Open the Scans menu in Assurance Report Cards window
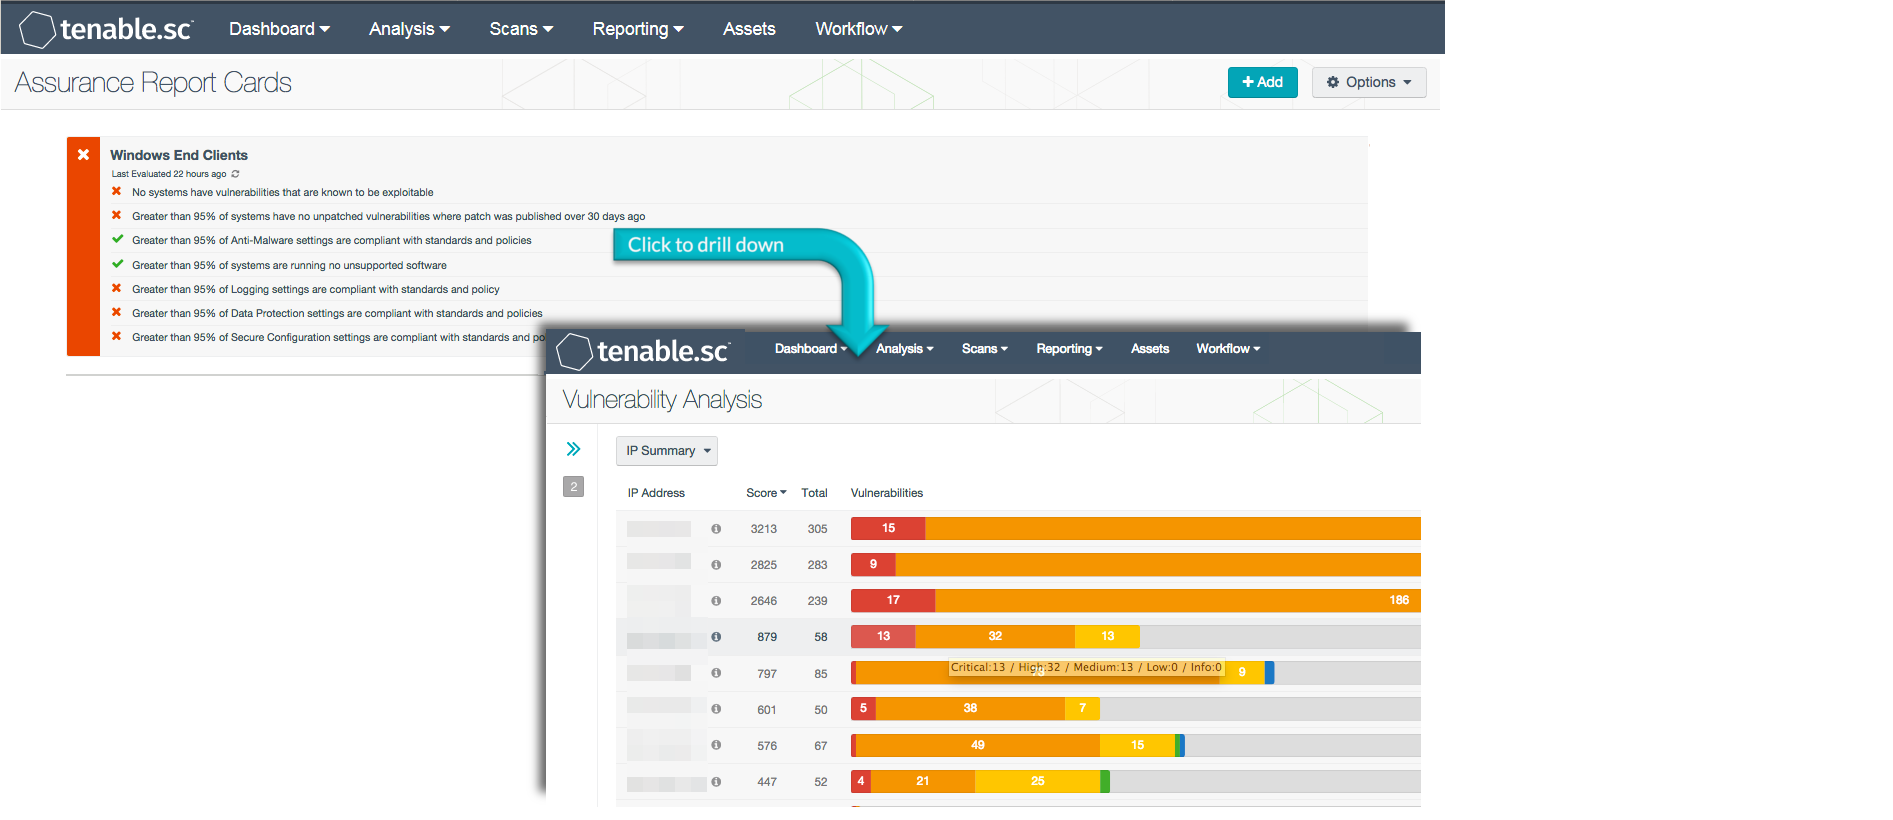The image size is (1893, 820). click(521, 29)
